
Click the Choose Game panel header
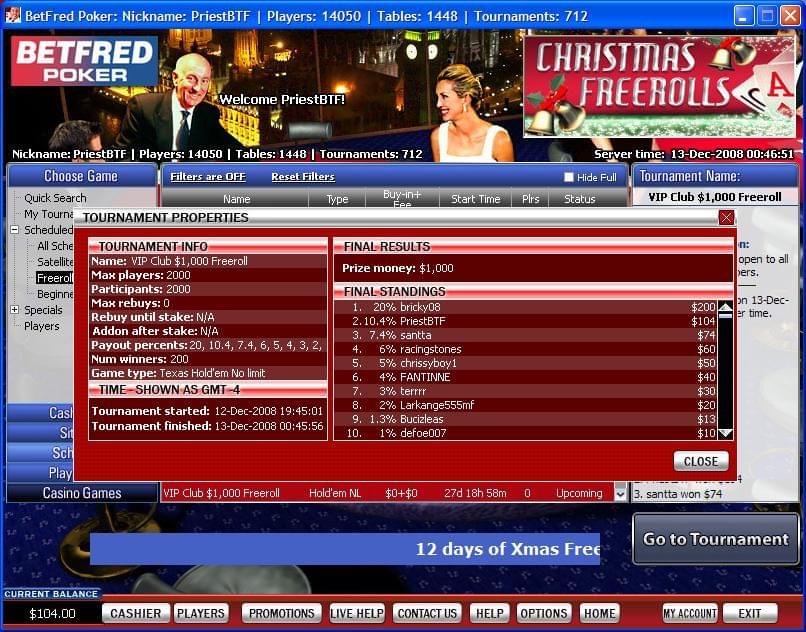(x=82, y=176)
